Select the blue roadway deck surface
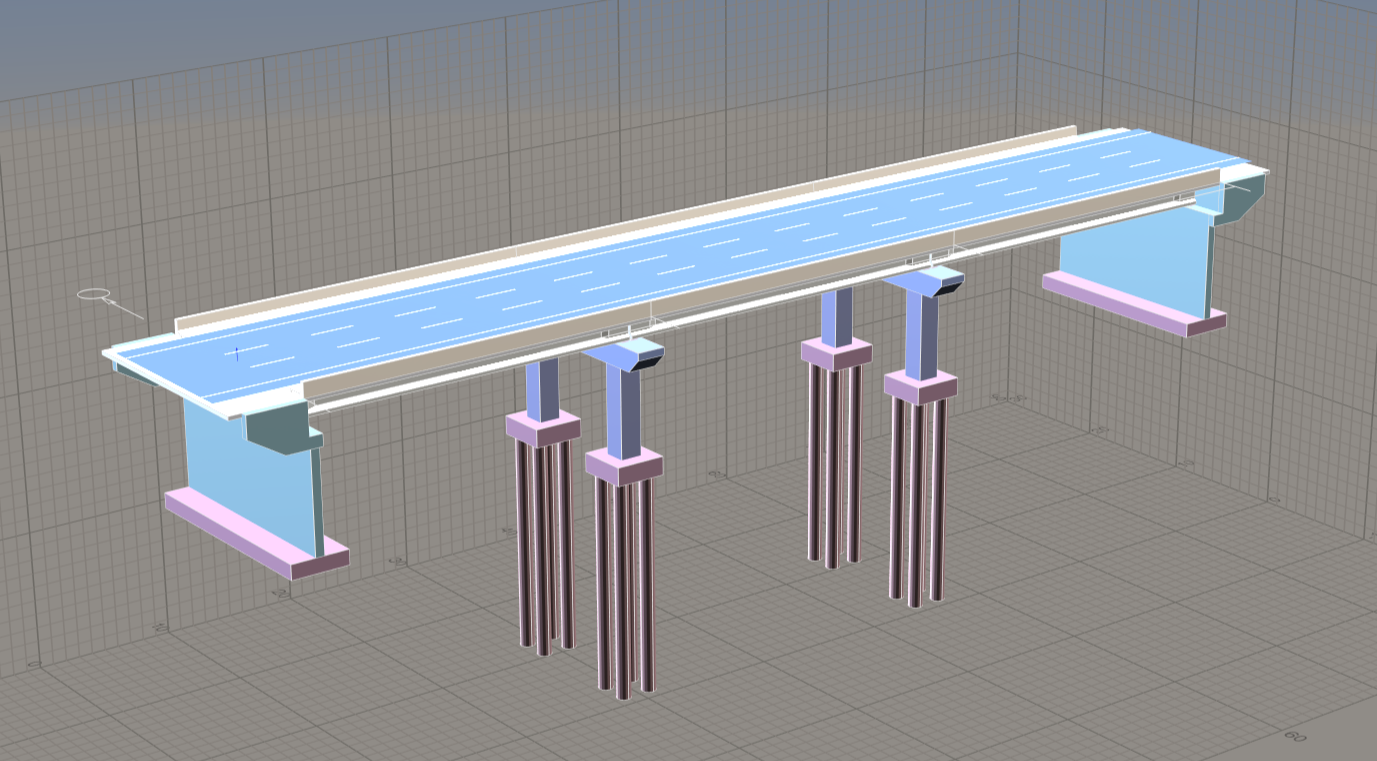 (x=700, y=250)
